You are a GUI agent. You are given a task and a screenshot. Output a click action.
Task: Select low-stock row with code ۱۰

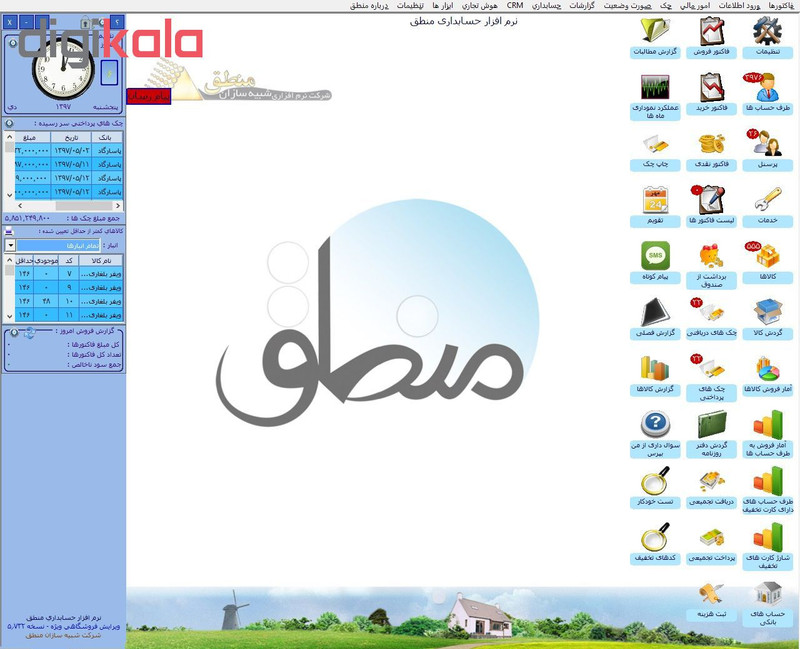tap(69, 302)
